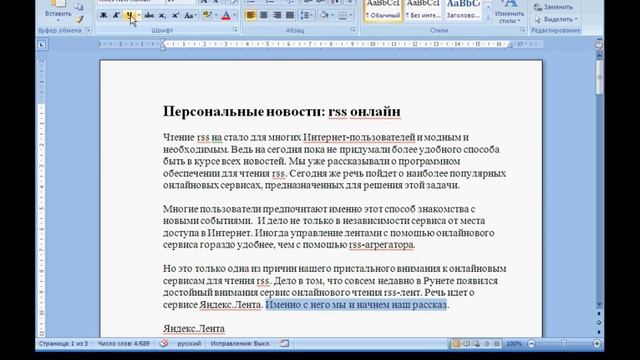640x360 pixels.
Task: Switch to Print Layout view
Action: point(456,344)
